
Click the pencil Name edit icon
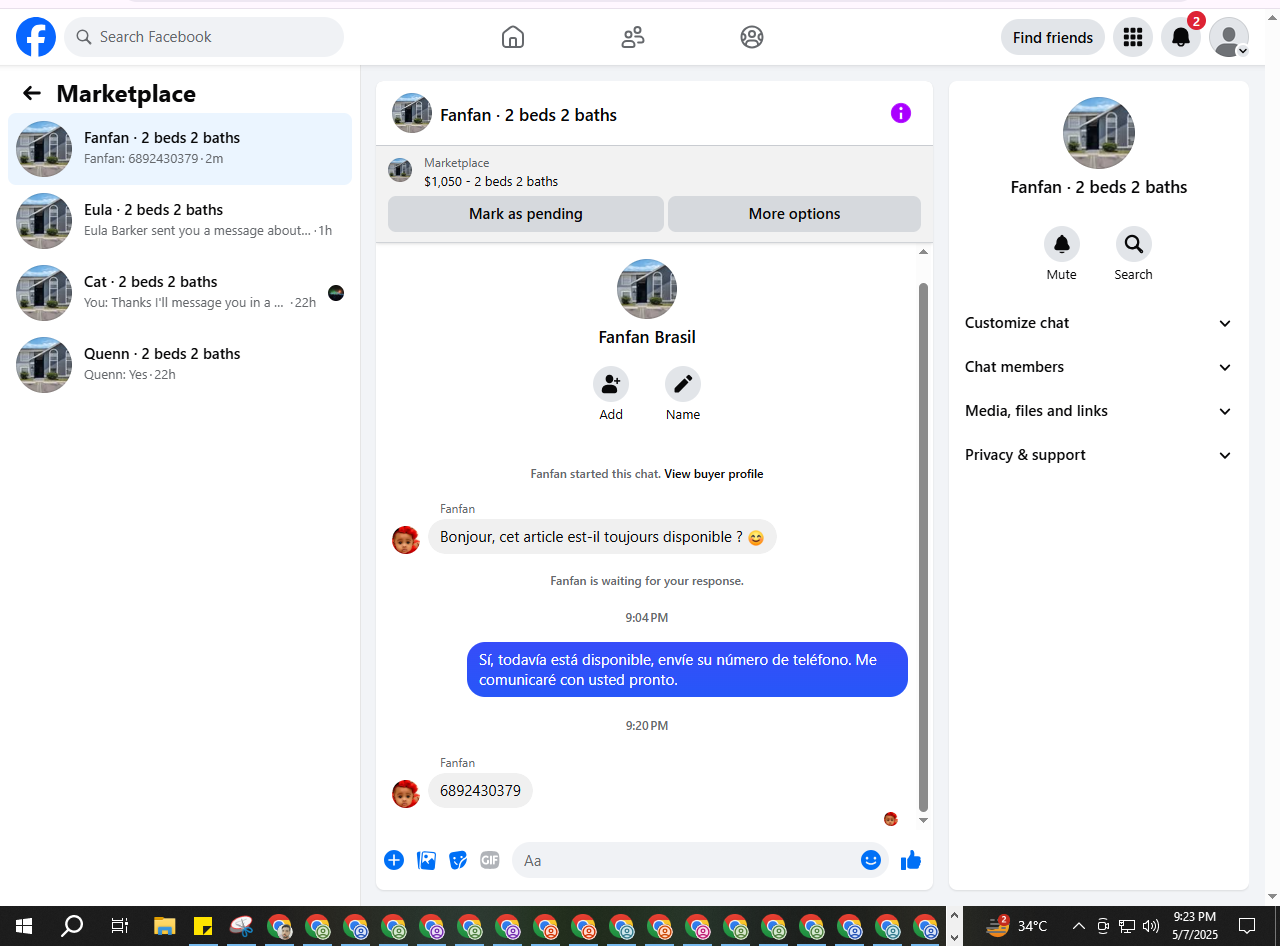(683, 384)
